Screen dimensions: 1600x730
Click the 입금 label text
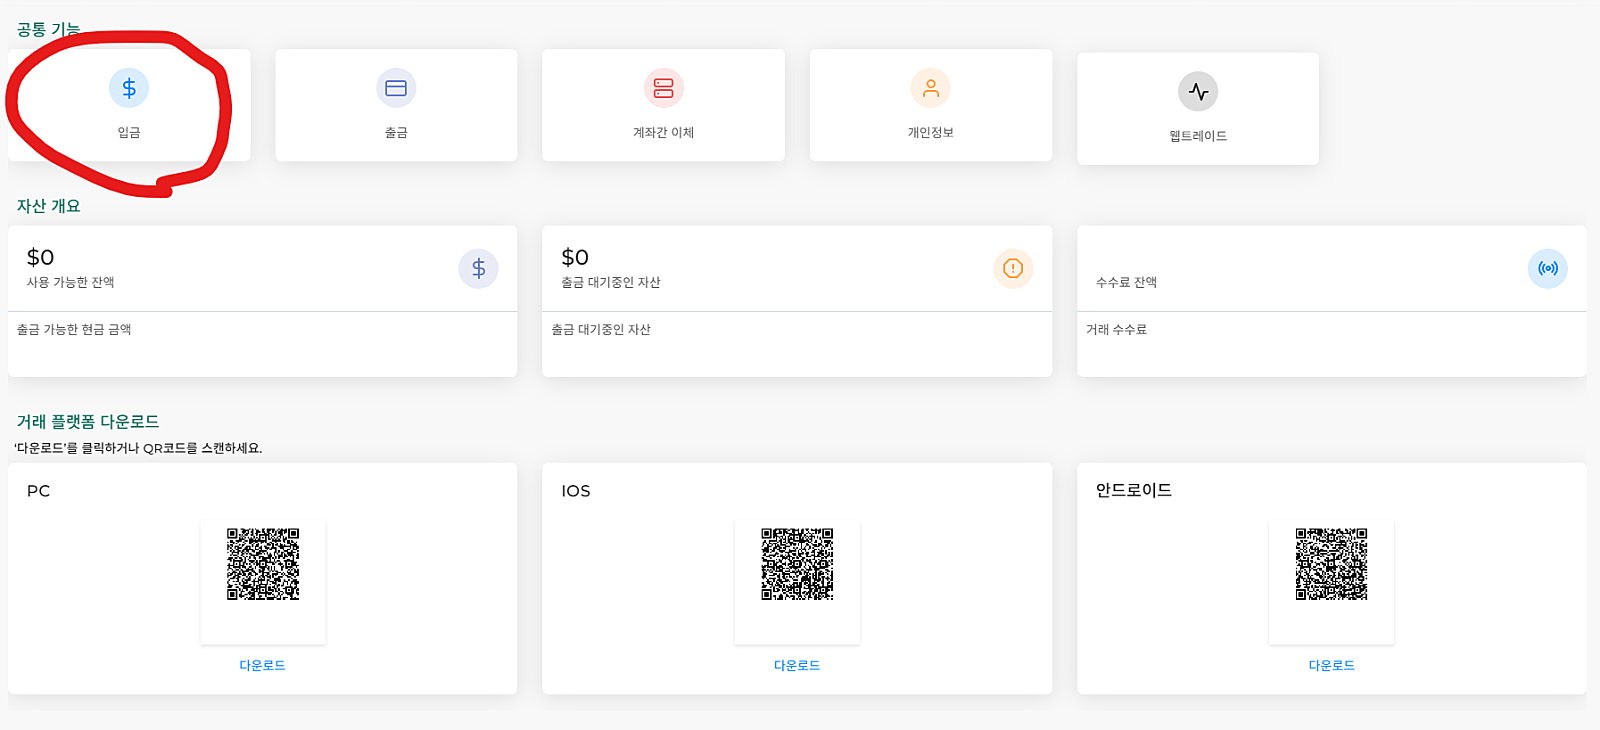pos(129,132)
